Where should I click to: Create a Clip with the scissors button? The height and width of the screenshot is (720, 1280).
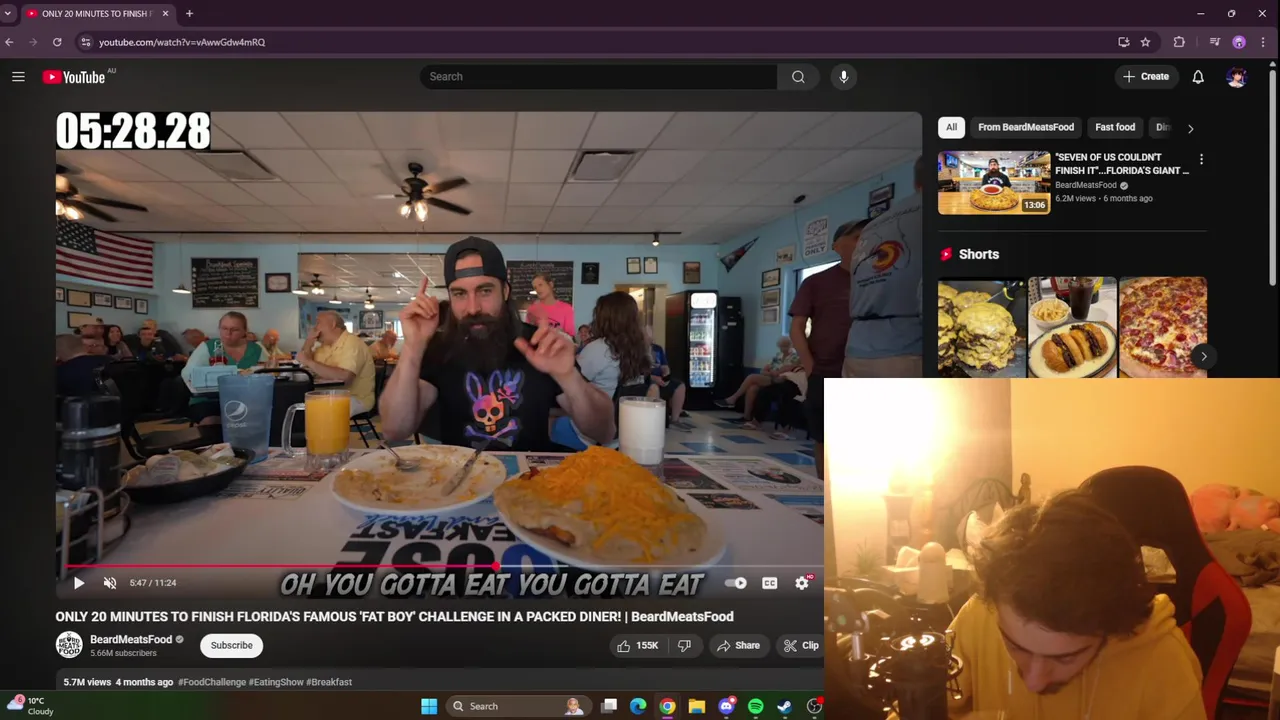pyautogui.click(x=800, y=646)
